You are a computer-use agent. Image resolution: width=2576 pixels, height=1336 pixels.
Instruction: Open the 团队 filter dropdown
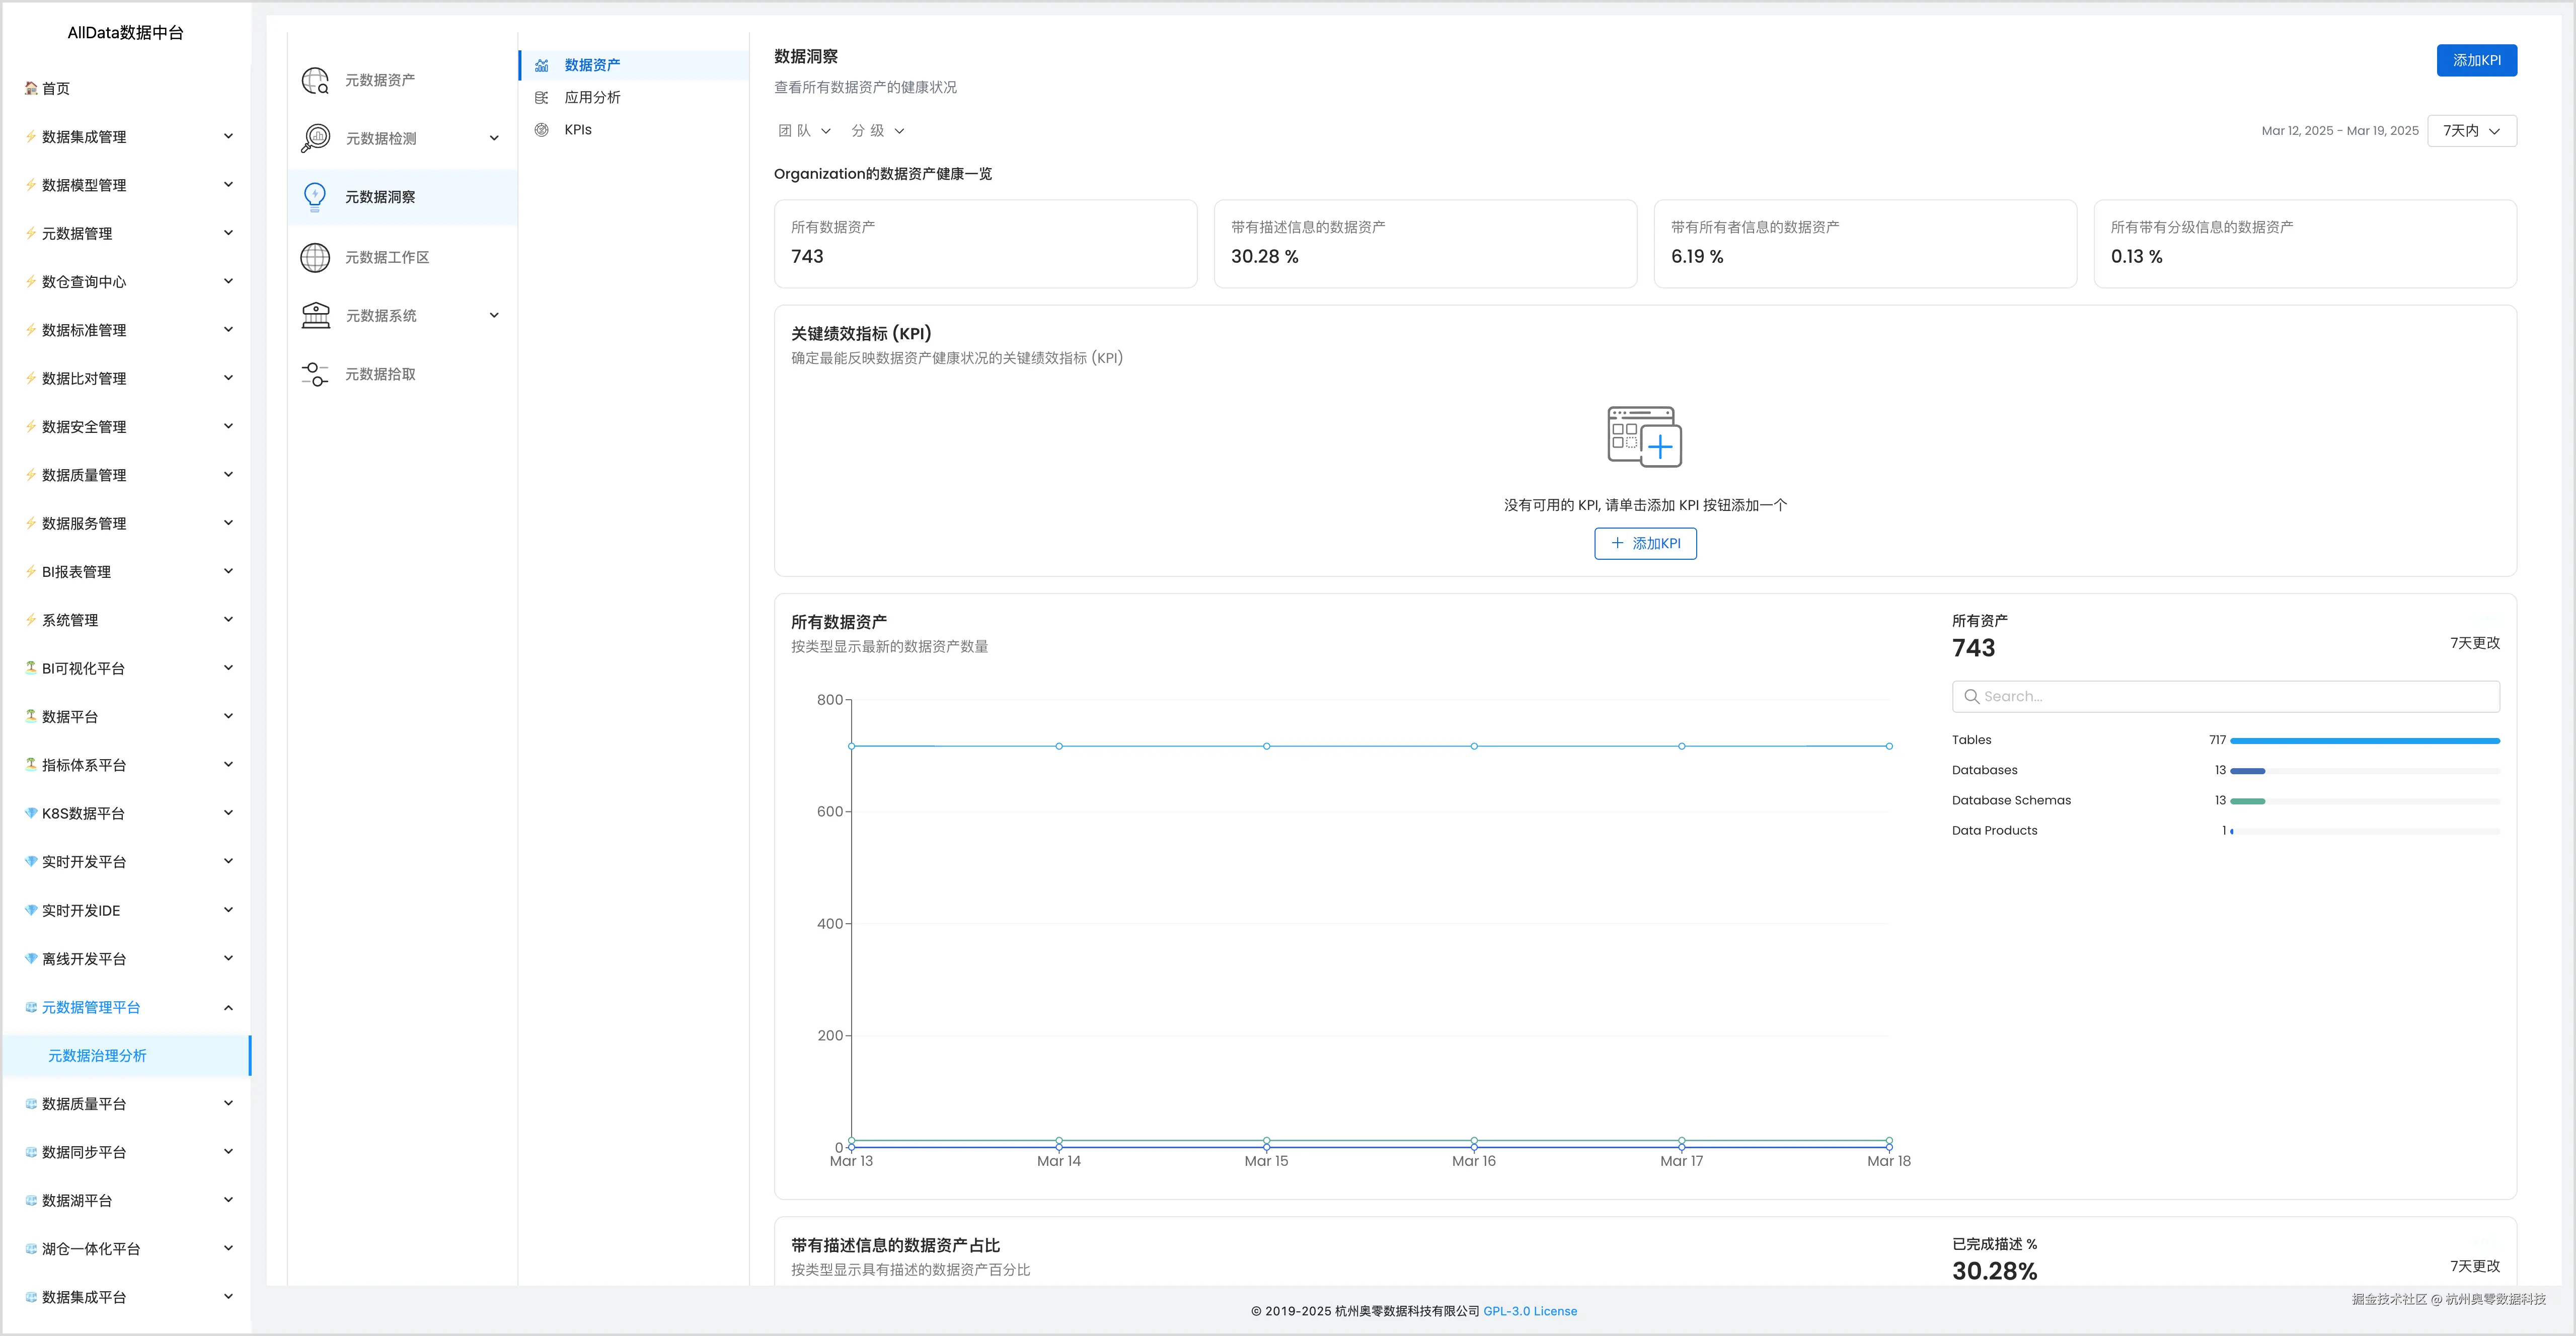804,131
